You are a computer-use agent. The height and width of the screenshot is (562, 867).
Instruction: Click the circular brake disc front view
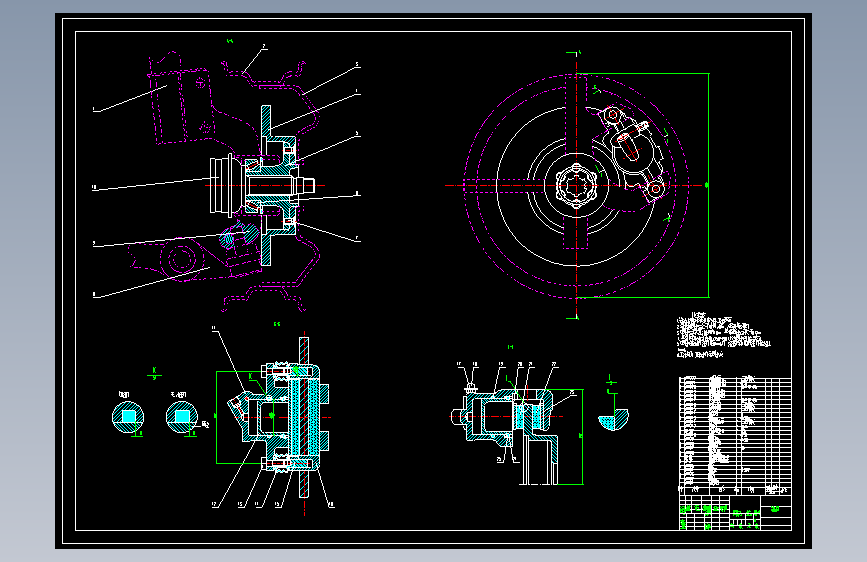[x=576, y=186]
